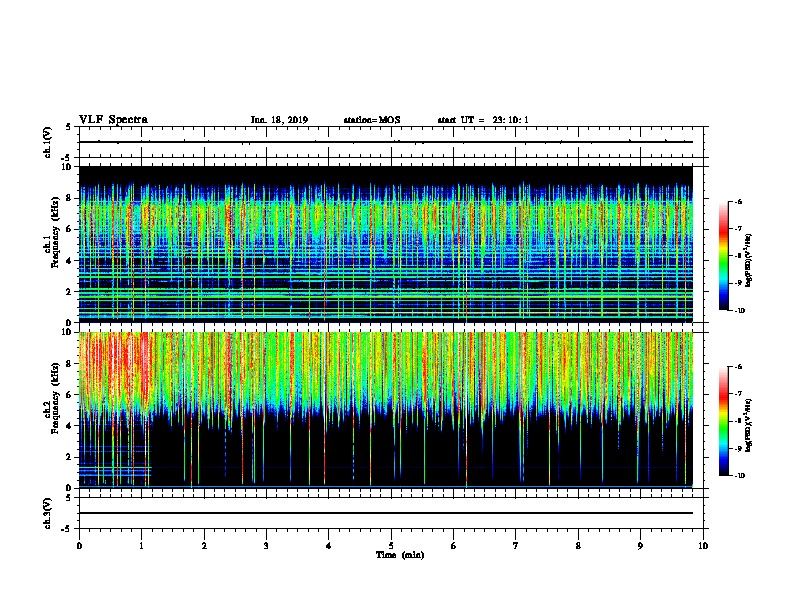The height and width of the screenshot is (612, 792).
Task: Click the ch.1 spectrogram panel
Action: click(x=386, y=244)
